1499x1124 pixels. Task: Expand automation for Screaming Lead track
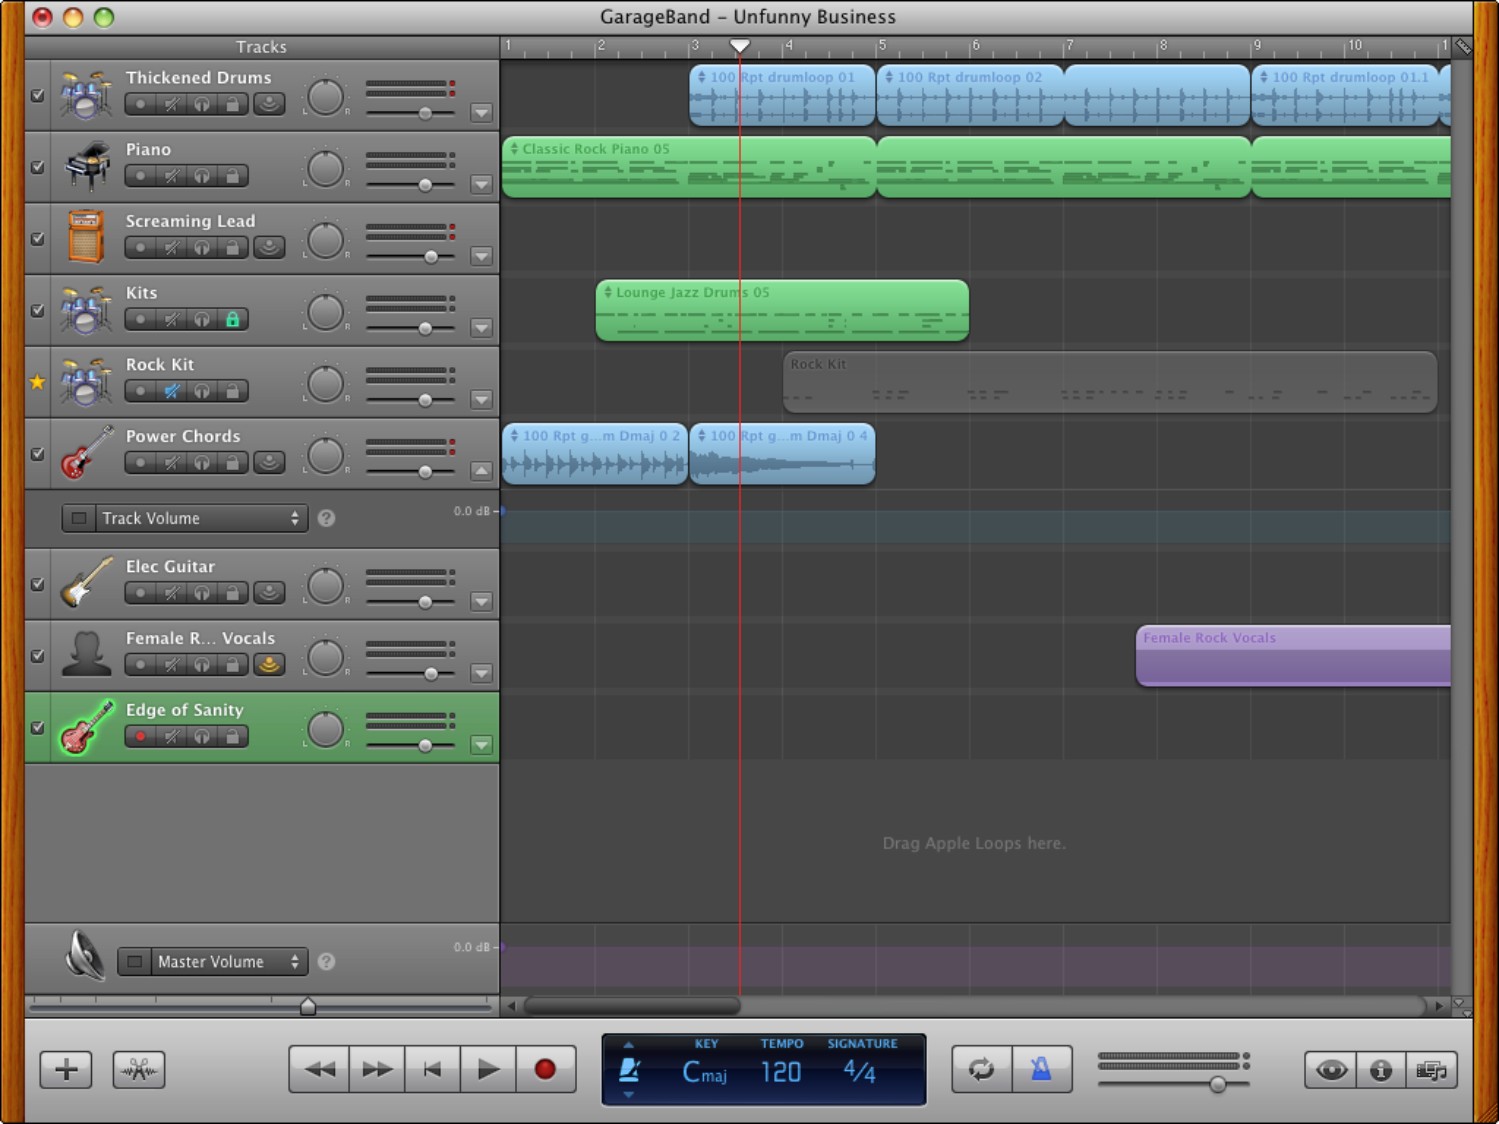481,257
